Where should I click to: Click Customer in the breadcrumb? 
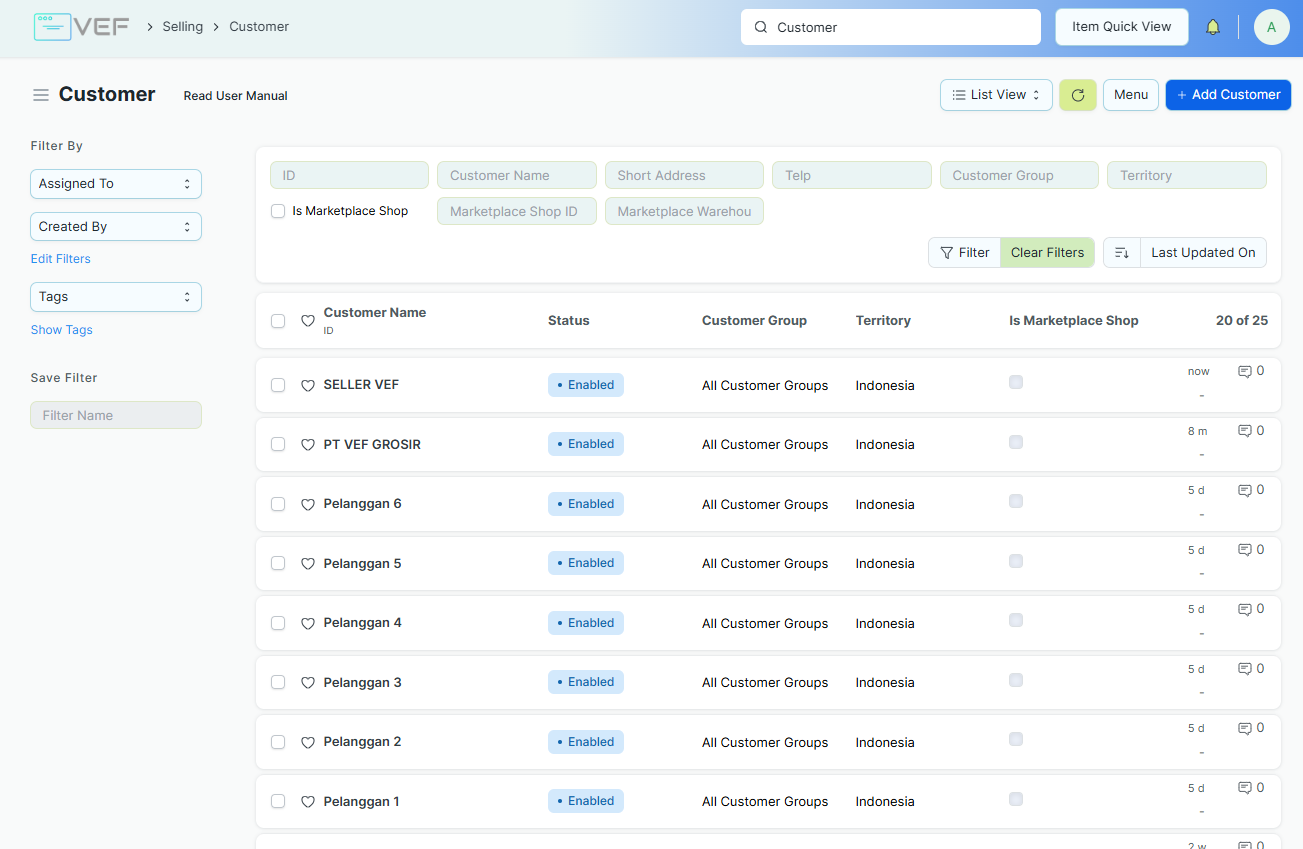tap(259, 27)
